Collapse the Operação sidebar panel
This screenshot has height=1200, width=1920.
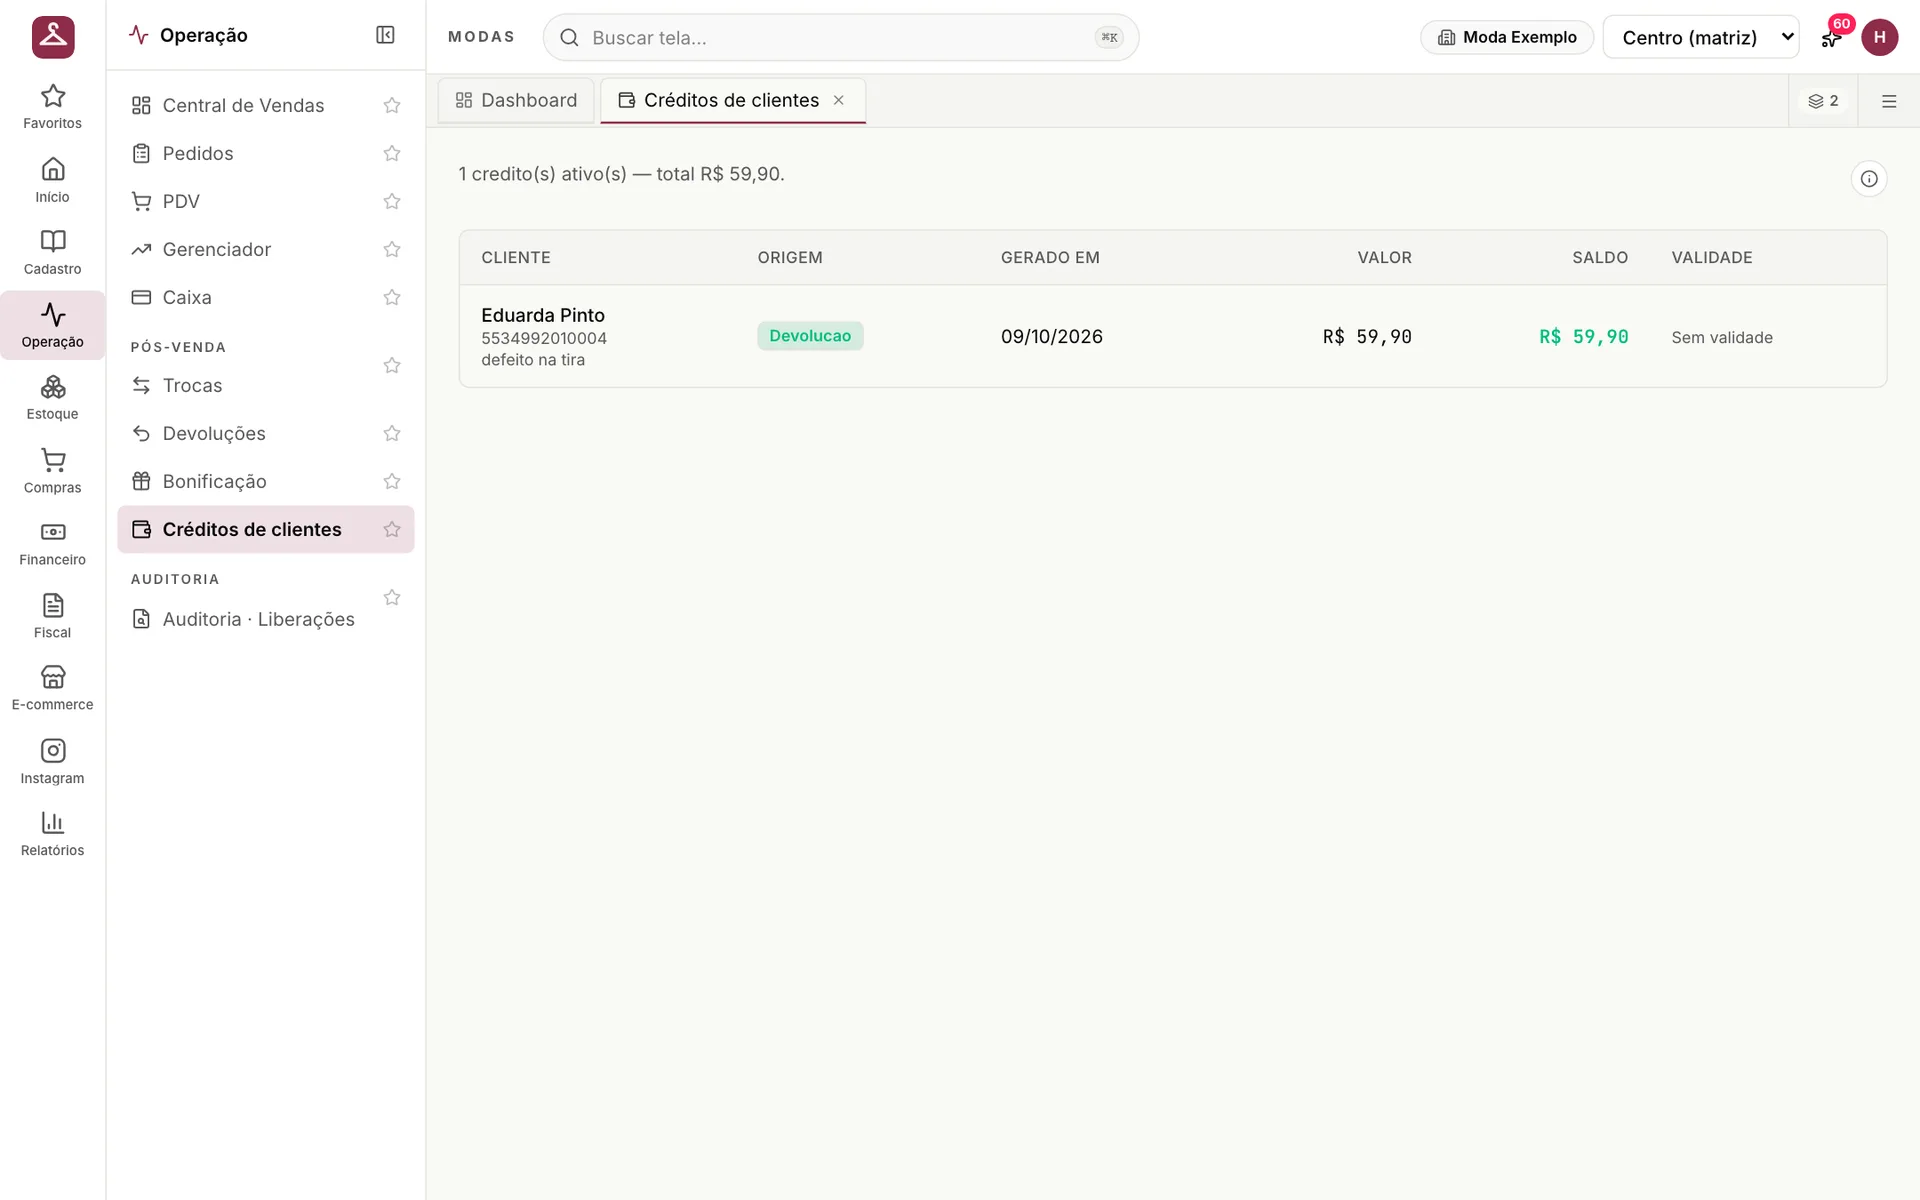click(385, 35)
